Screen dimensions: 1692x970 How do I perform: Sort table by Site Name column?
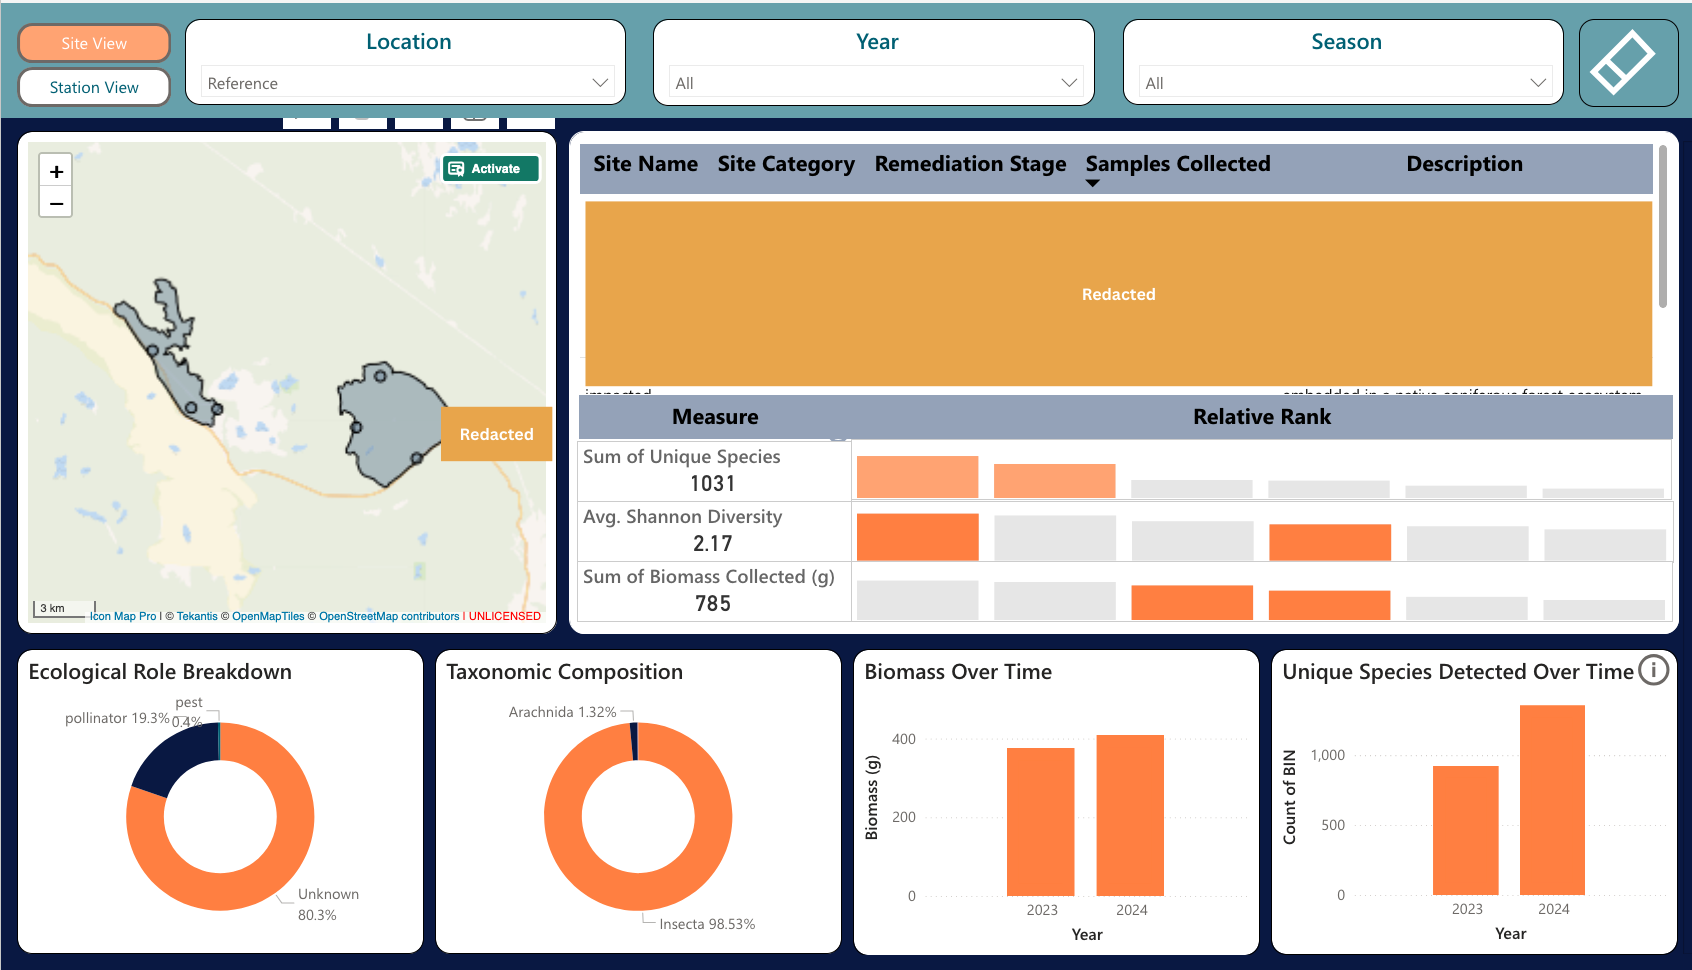click(645, 164)
